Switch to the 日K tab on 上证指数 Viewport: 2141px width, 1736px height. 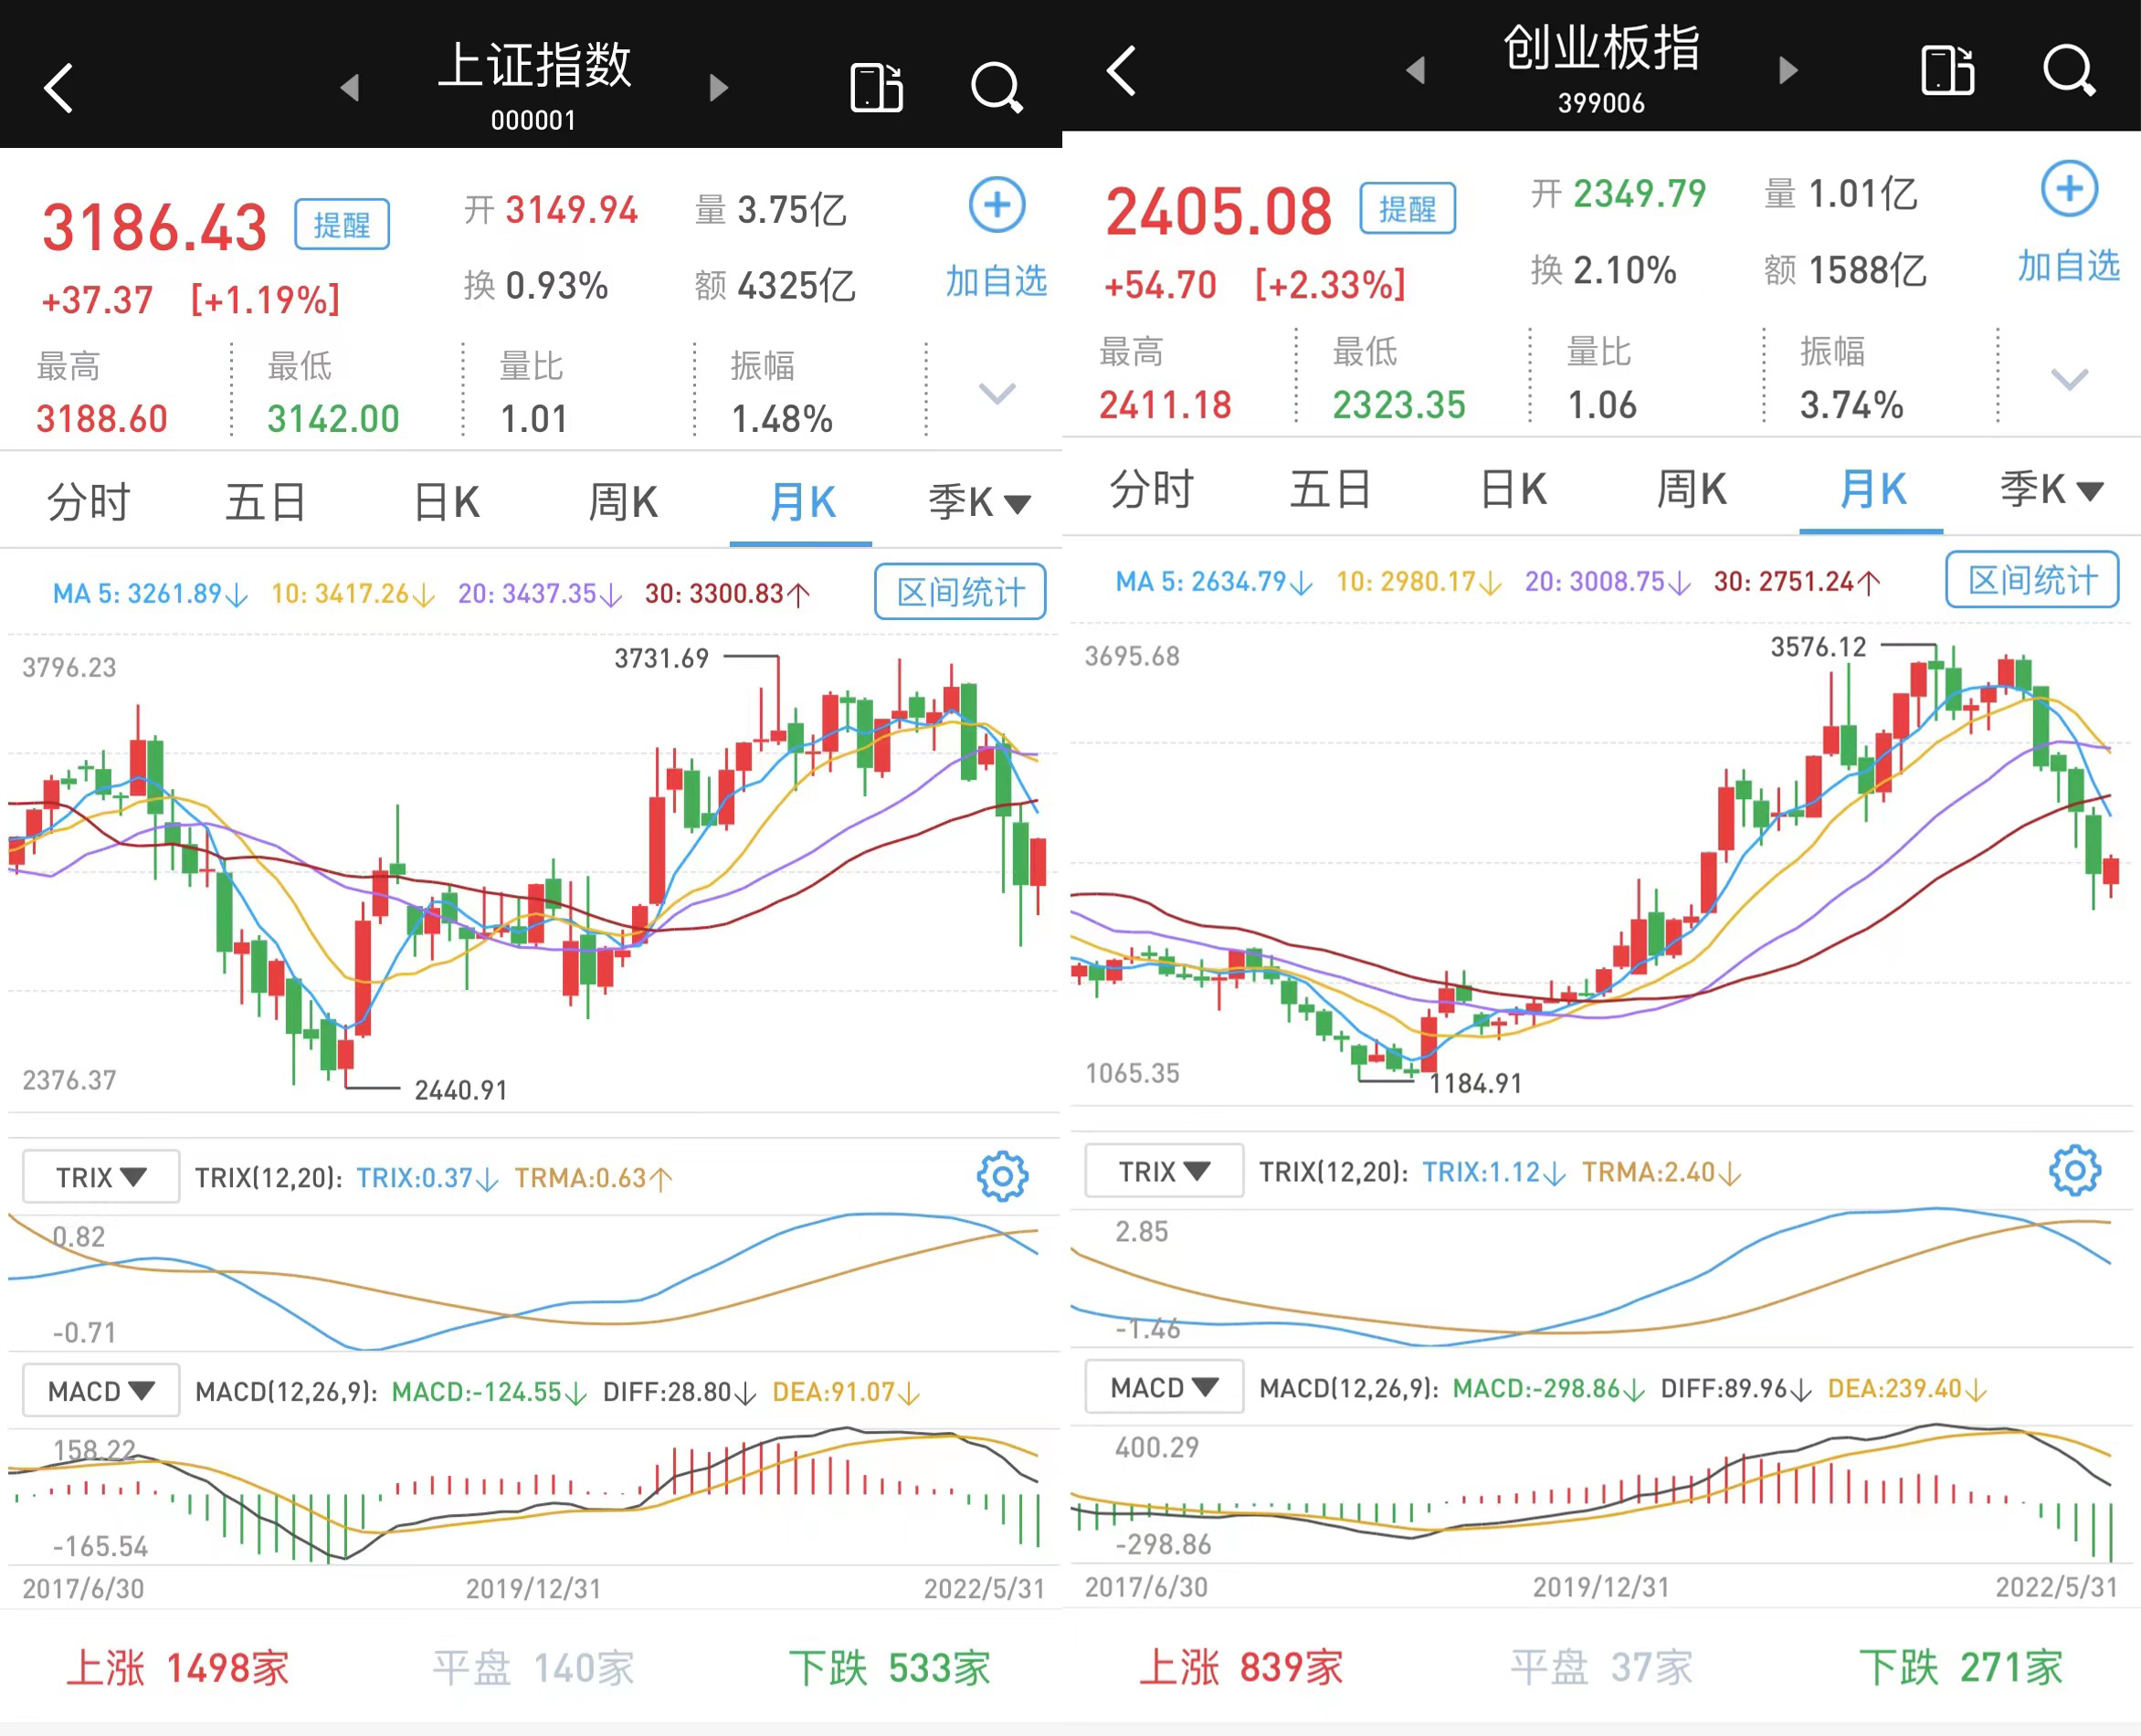point(446,502)
